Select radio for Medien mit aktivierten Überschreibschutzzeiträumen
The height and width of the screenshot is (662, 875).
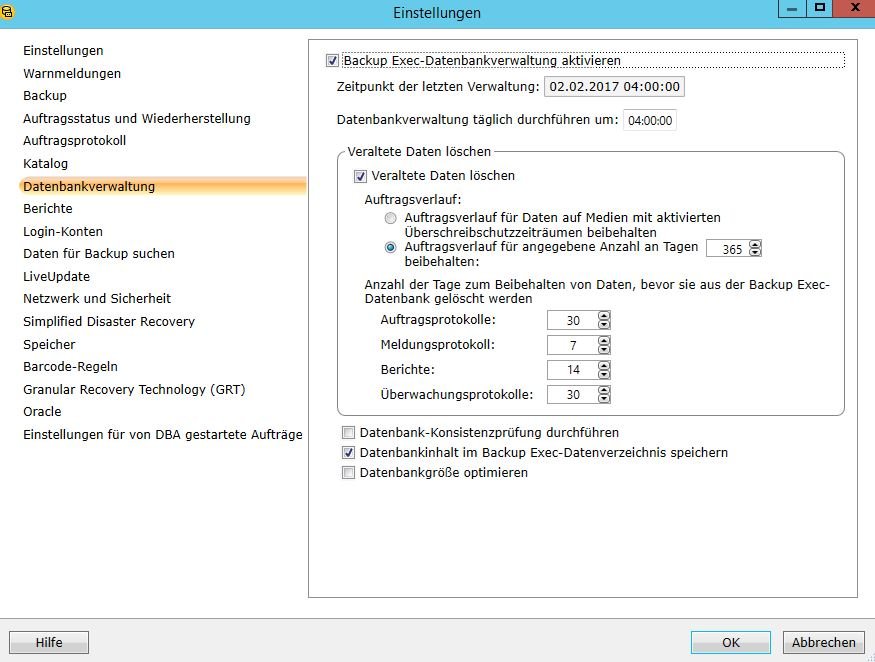coord(391,218)
